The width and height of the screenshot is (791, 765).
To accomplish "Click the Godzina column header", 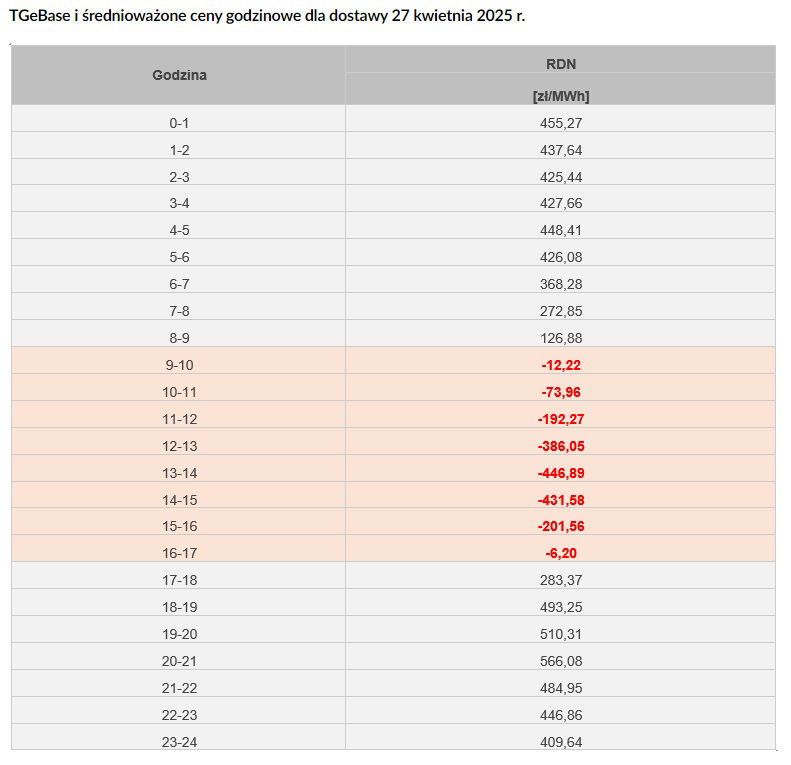I will coord(179,75).
